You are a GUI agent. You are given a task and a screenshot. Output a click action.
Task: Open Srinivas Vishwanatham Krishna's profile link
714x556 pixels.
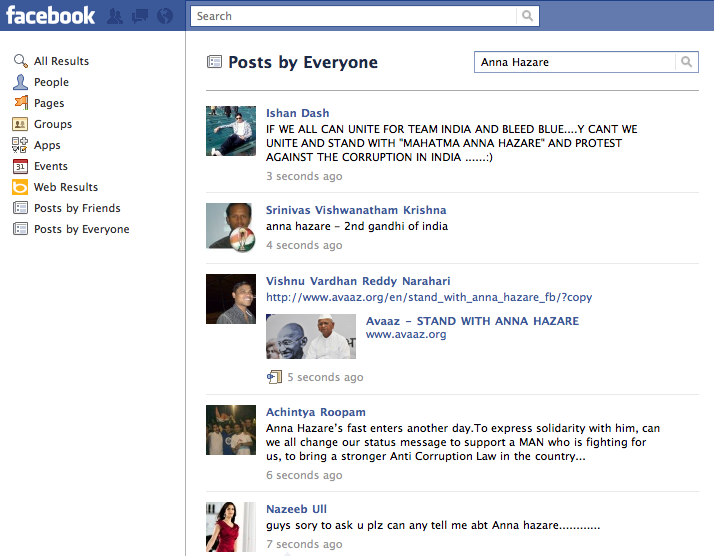click(x=356, y=210)
